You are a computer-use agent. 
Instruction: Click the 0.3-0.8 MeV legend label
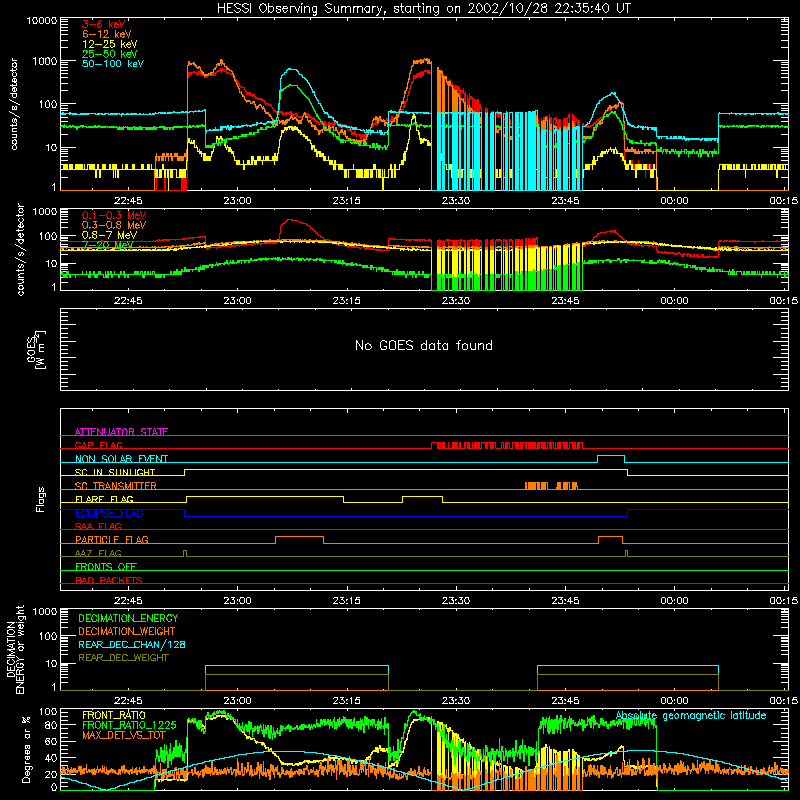pyautogui.click(x=114, y=225)
